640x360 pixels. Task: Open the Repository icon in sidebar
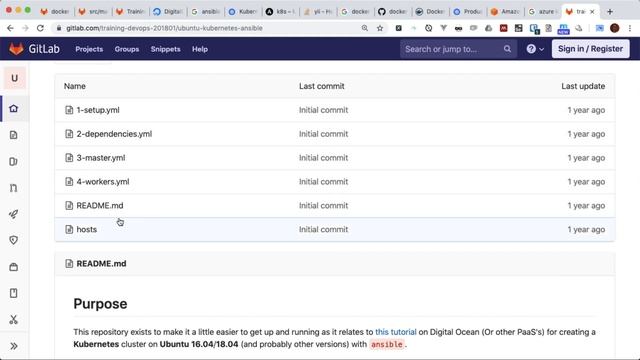click(13, 135)
